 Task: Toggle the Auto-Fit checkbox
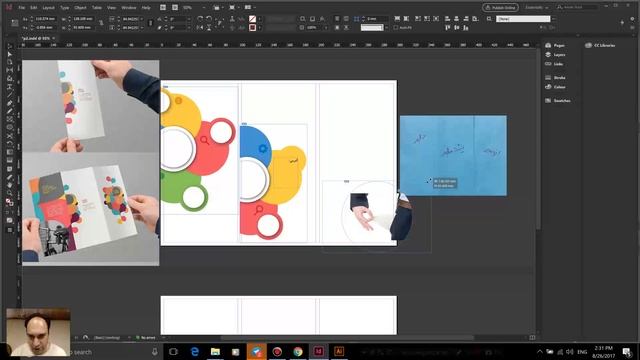pyautogui.click(x=396, y=28)
